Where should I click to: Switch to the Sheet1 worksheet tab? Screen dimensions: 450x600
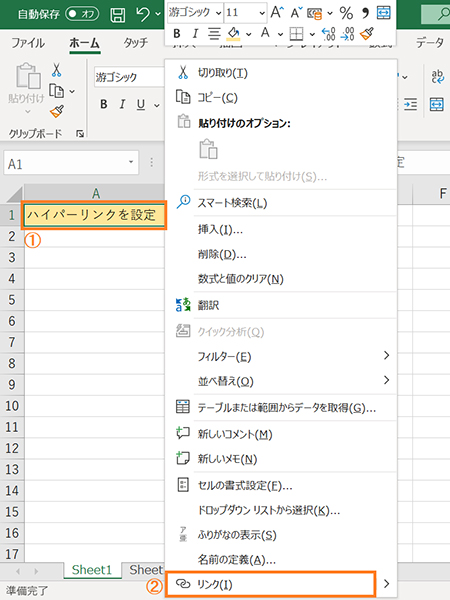(x=92, y=570)
